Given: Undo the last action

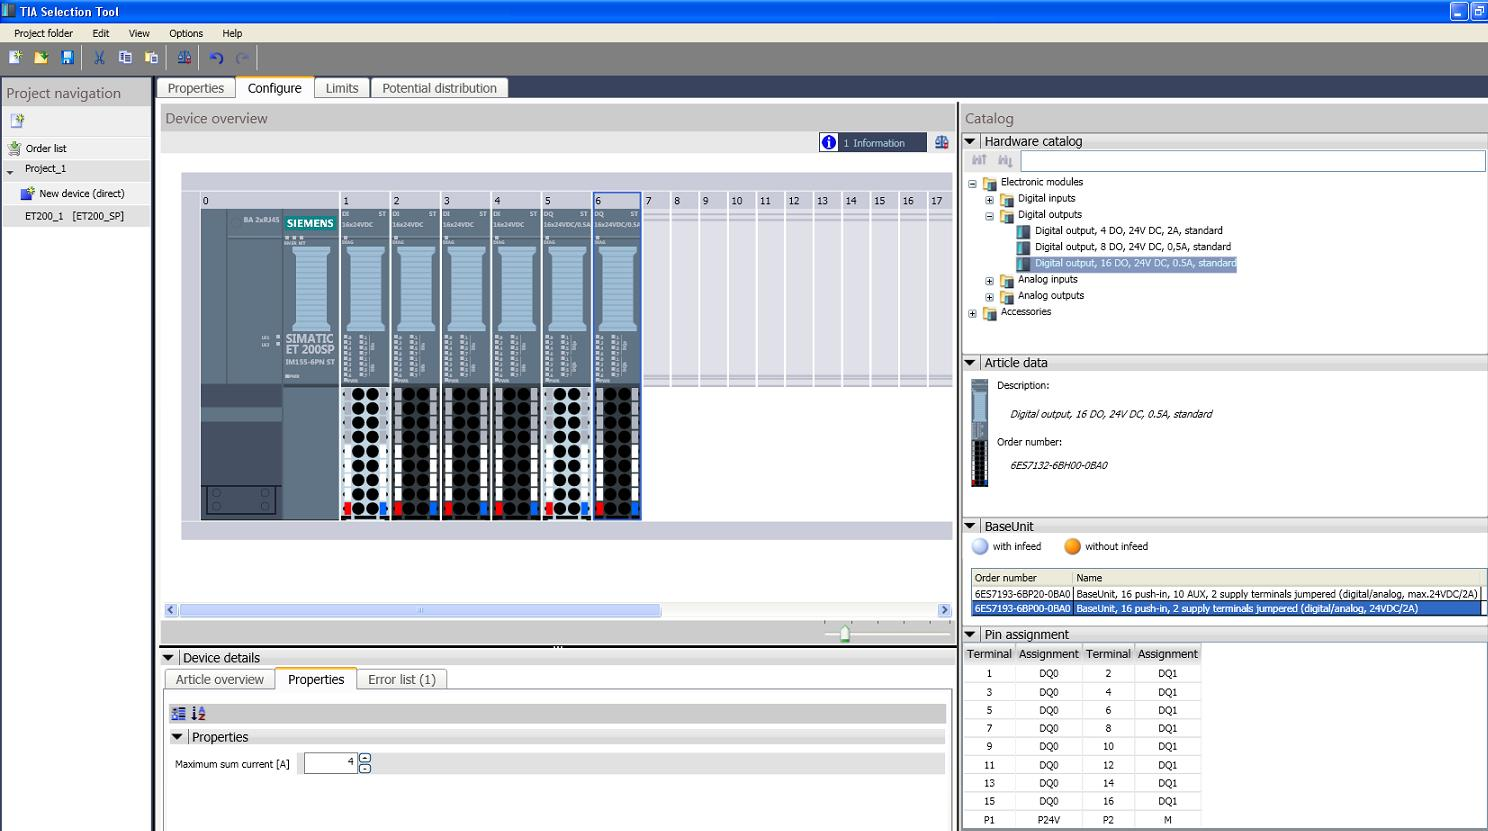Looking at the screenshot, I should 216,58.
